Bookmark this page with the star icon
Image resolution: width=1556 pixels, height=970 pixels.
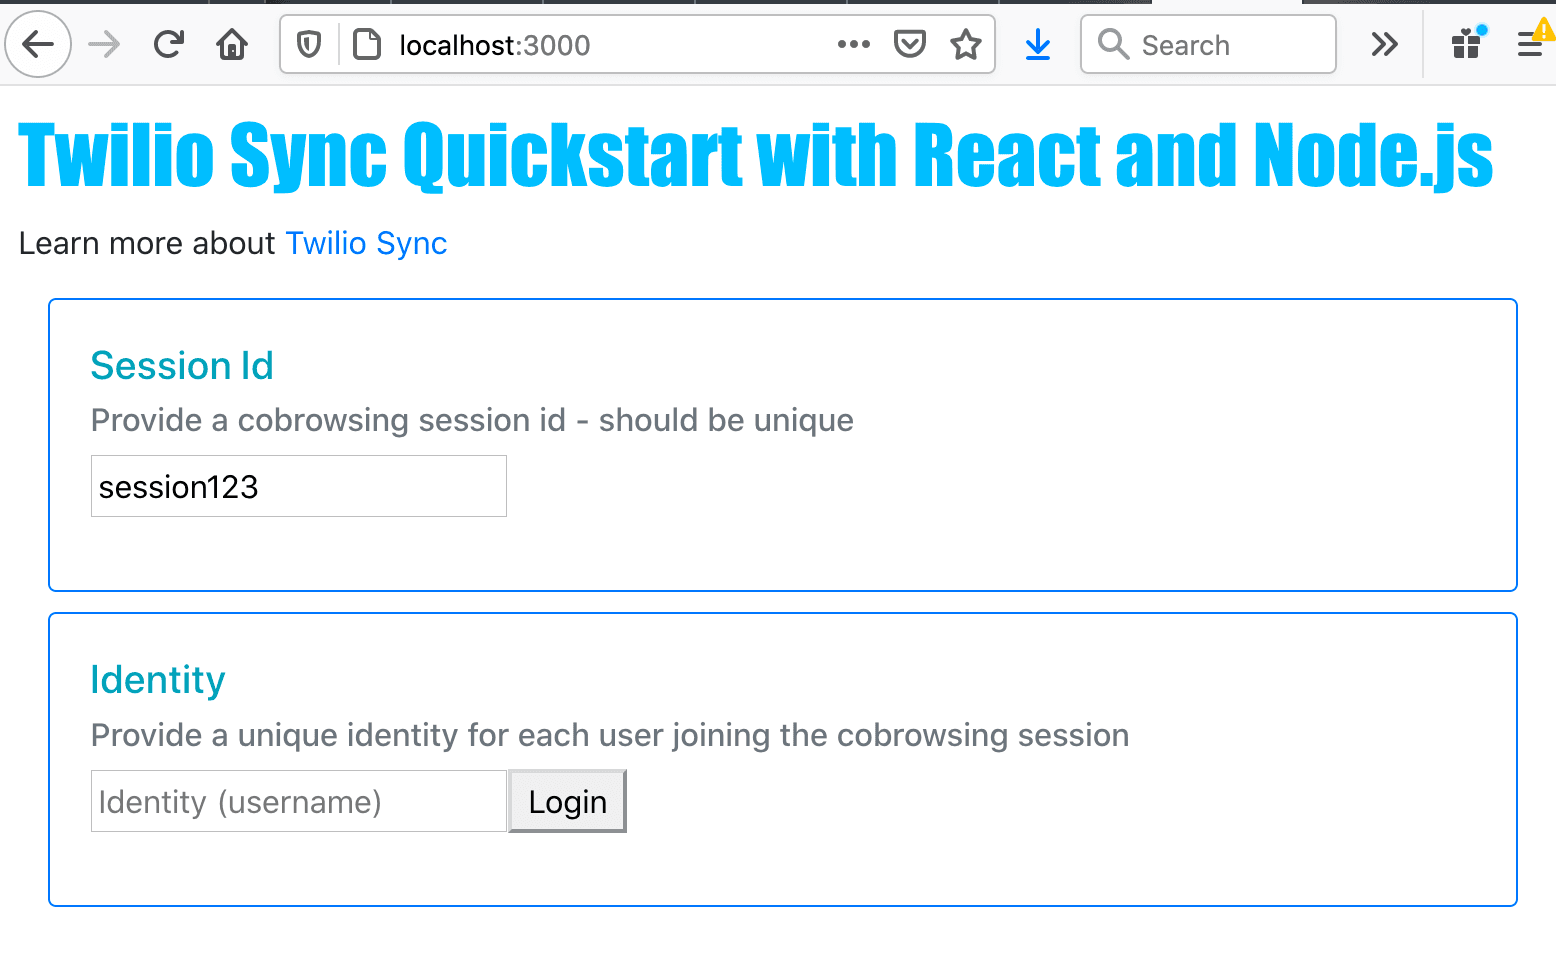tap(966, 44)
